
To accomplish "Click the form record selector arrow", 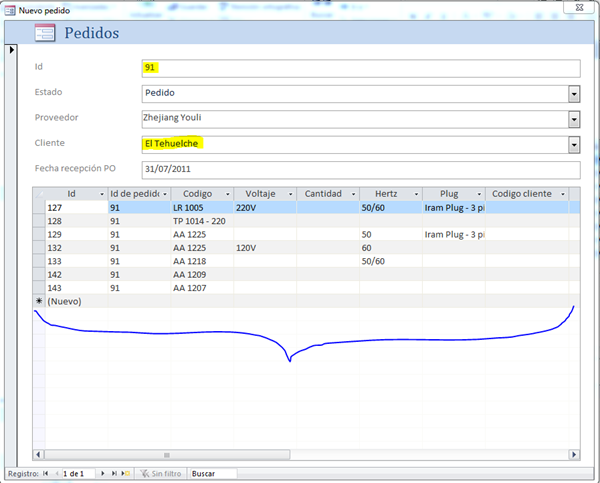I will [11, 50].
